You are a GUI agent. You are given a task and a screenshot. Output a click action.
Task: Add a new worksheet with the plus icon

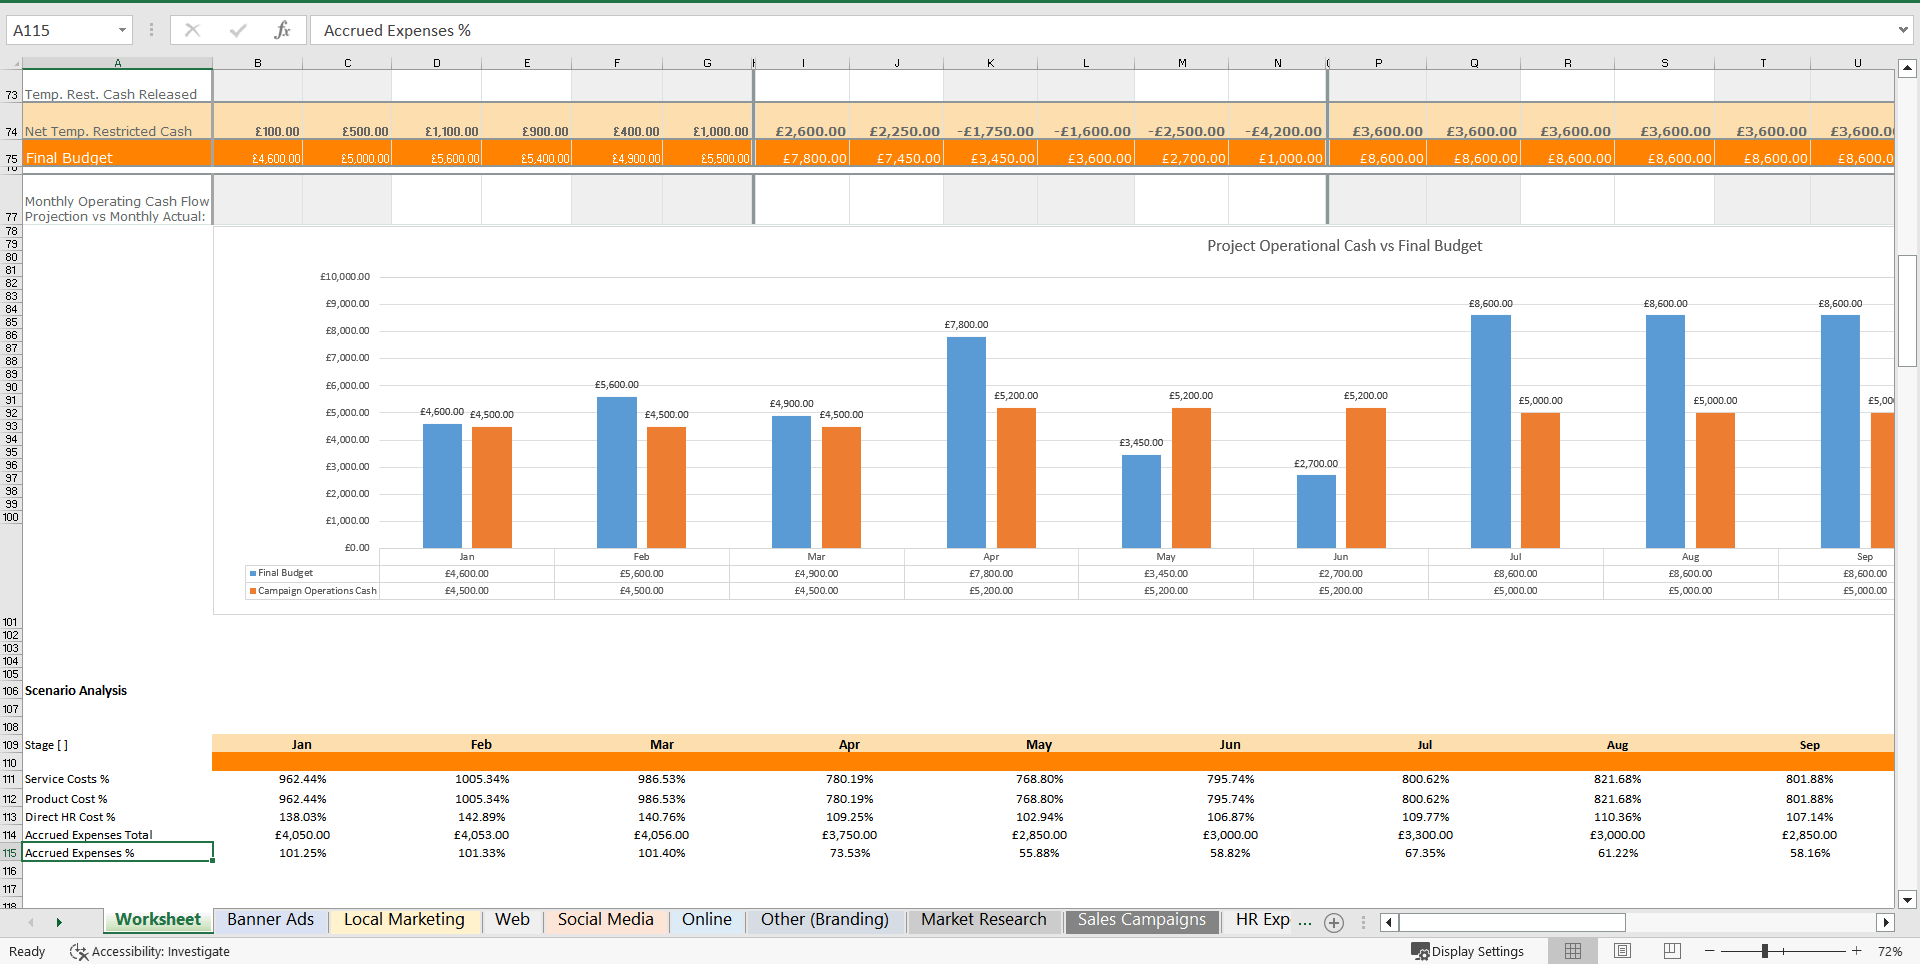(1333, 922)
